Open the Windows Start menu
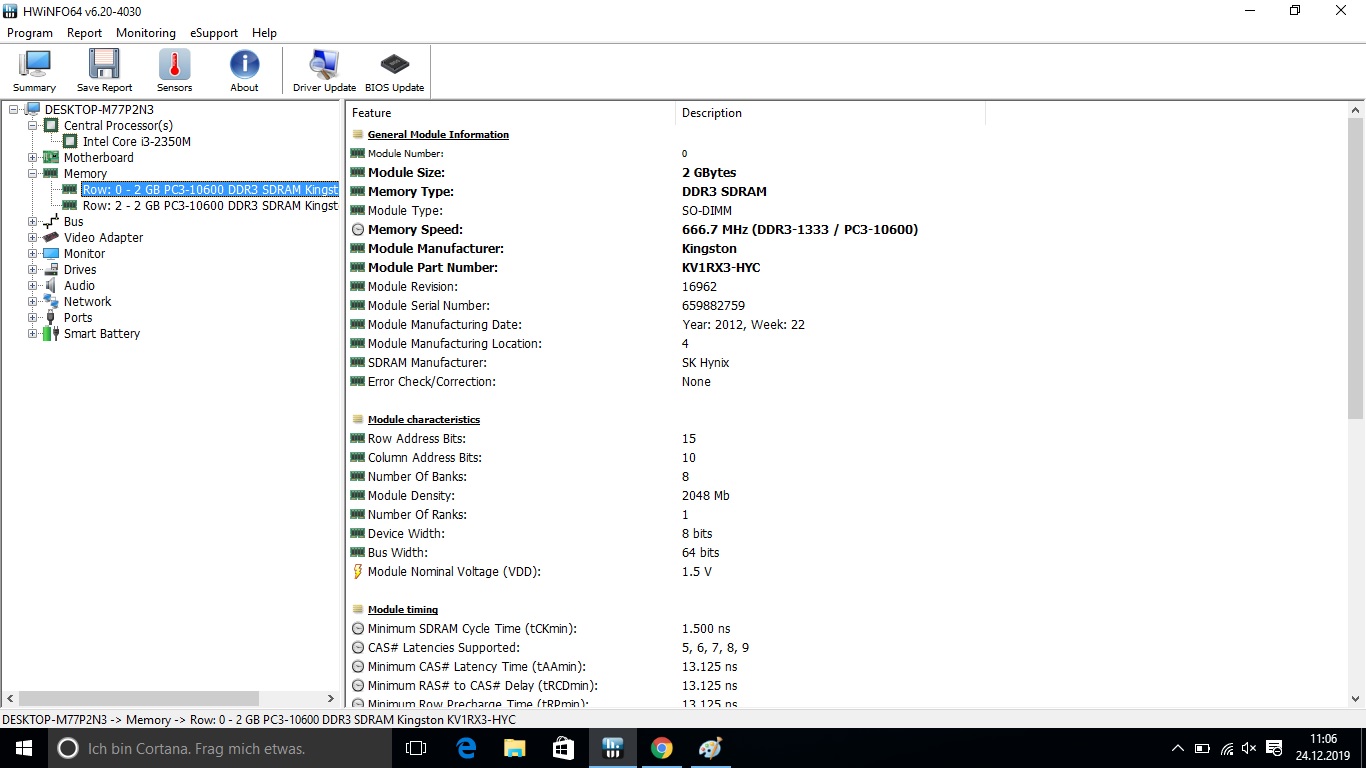This screenshot has width=1366, height=768. coord(24,748)
